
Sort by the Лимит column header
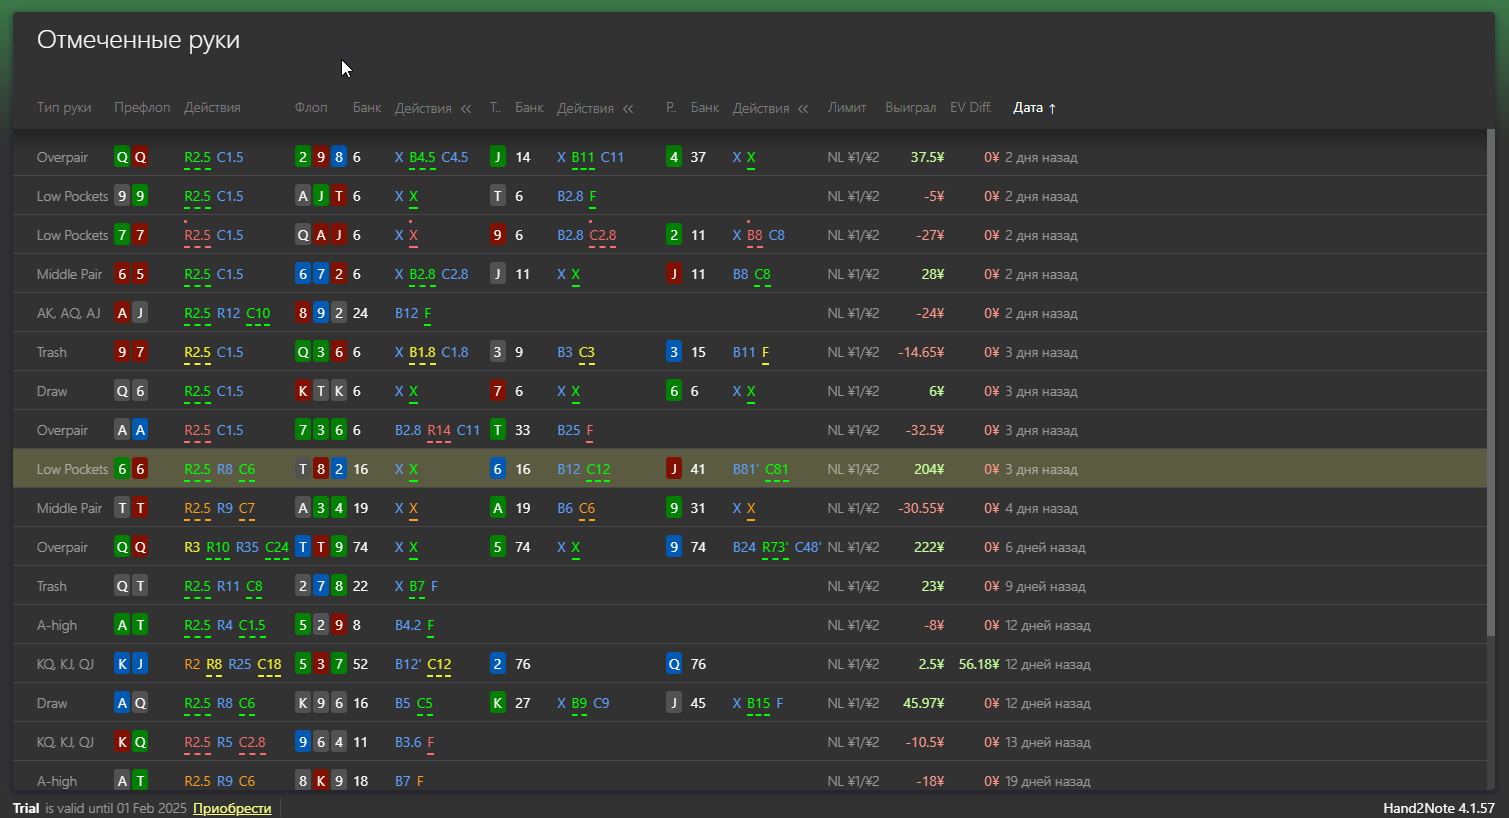point(847,107)
